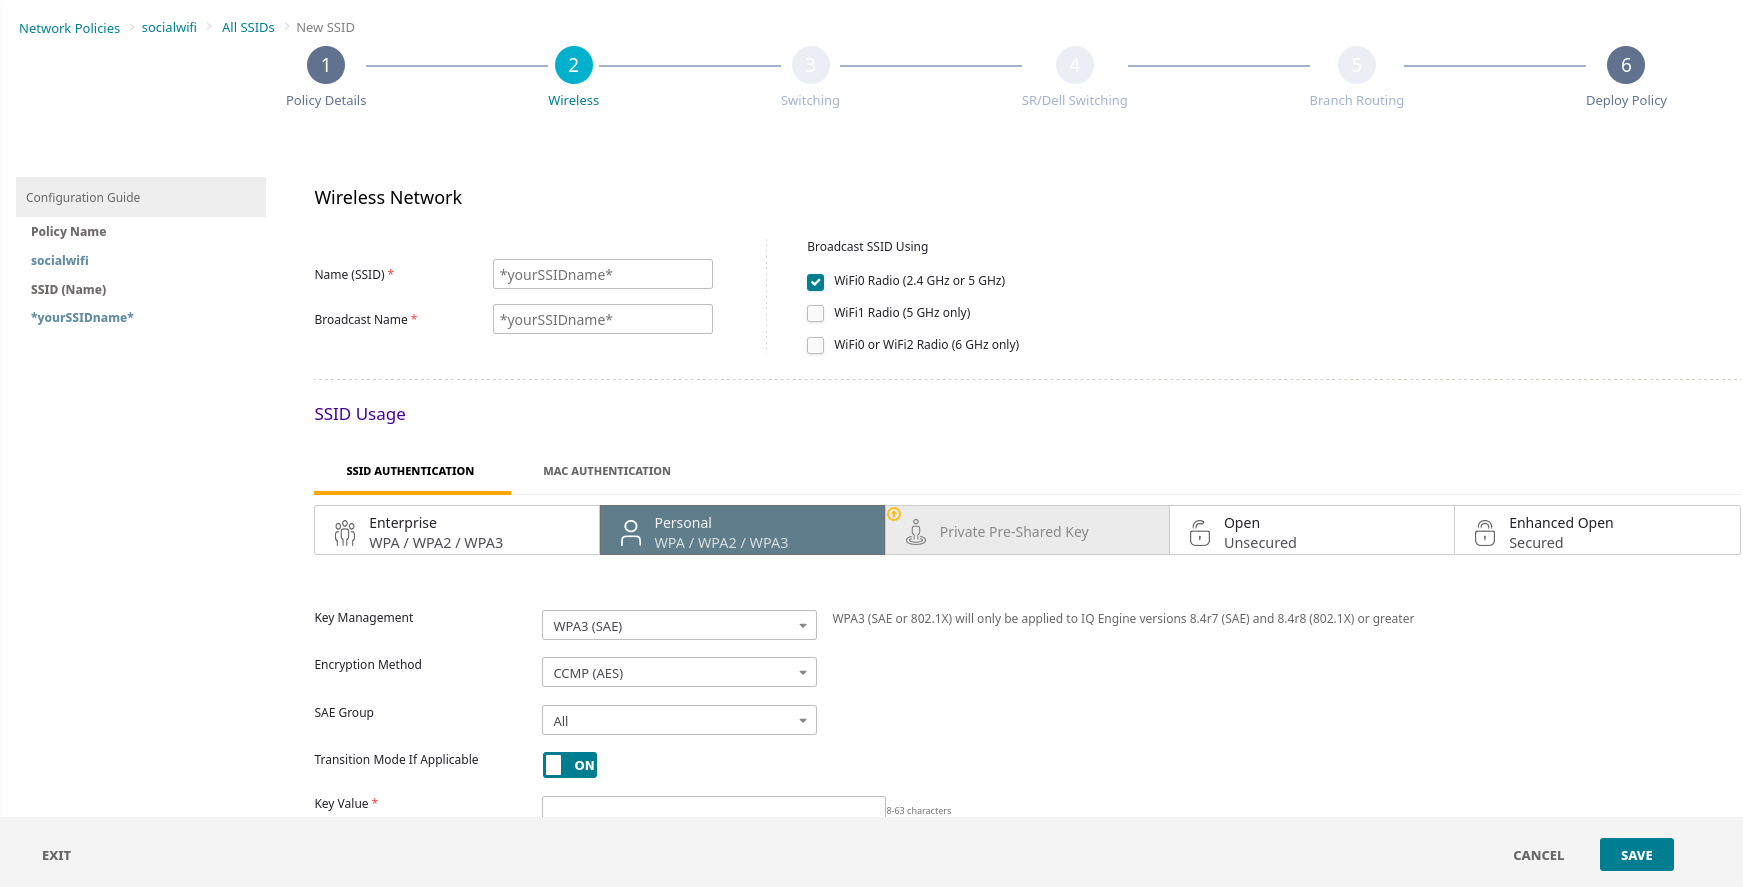Click the Open Unsecured padlock icon
Viewport: 1743px width, 887px height.
[1200, 533]
